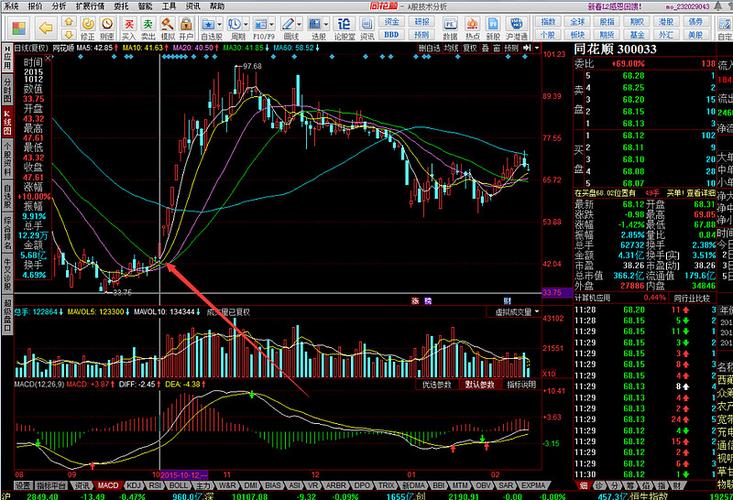Open the 模拟 simulated trading gavel icon
The height and width of the screenshot is (500, 733).
tap(167, 24)
